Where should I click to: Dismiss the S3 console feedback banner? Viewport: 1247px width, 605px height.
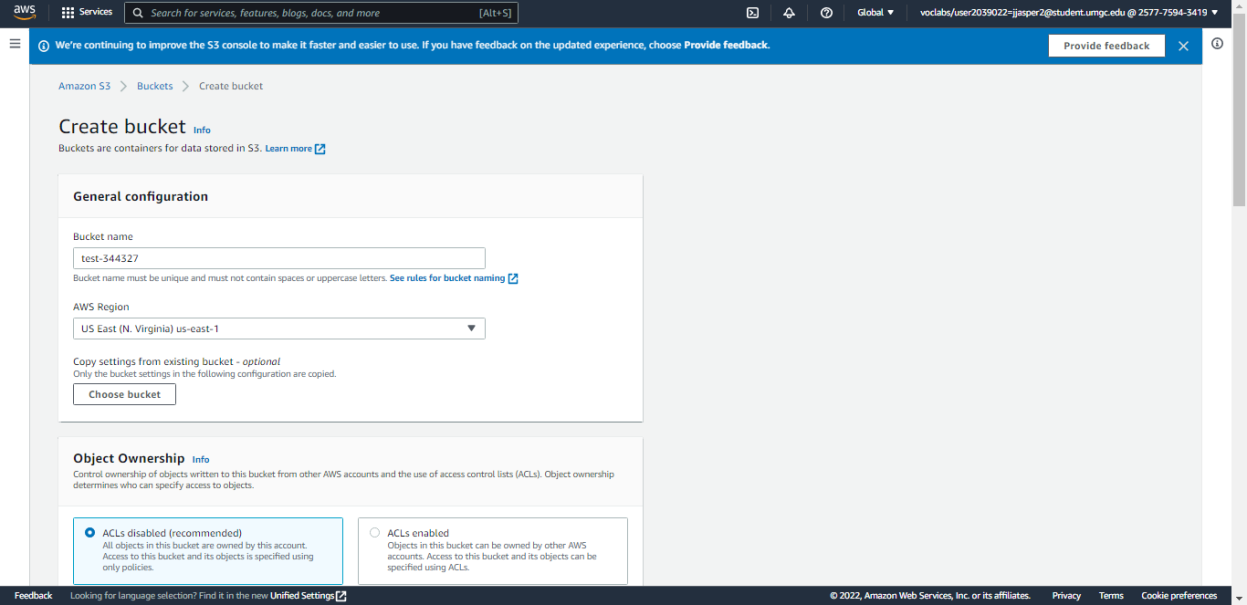click(1183, 46)
